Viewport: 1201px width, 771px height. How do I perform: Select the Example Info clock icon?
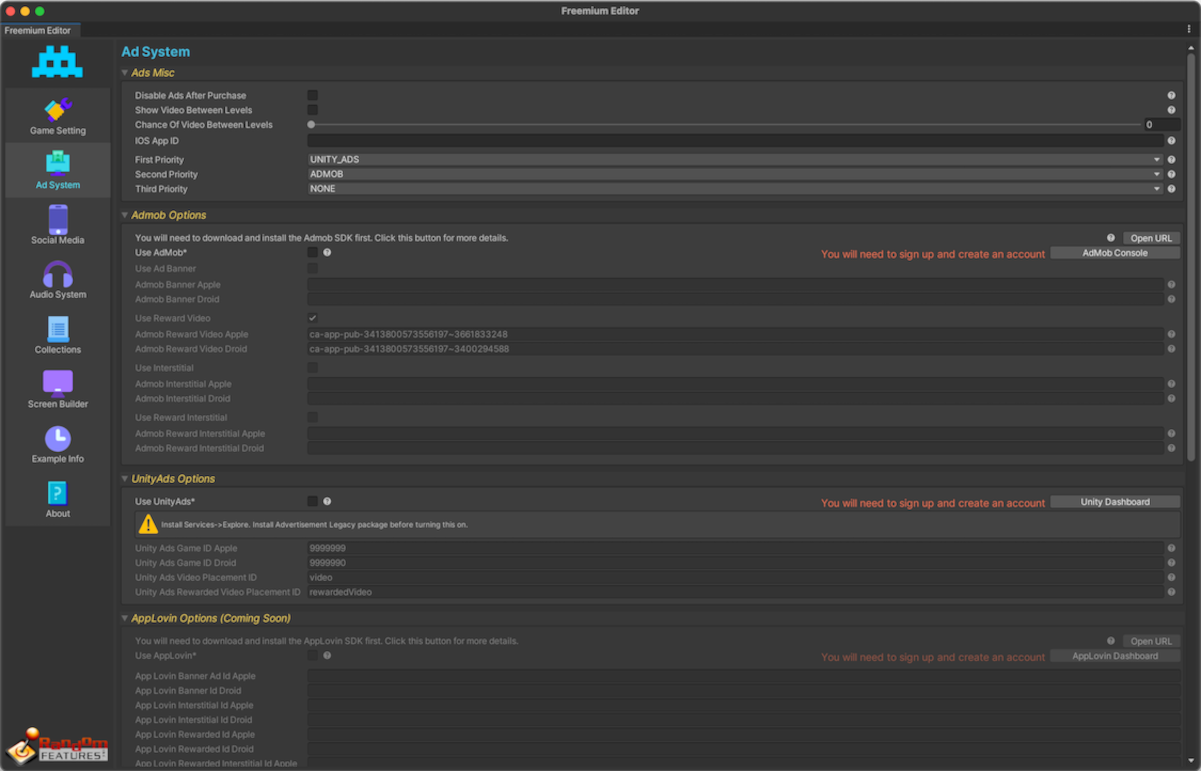57,438
